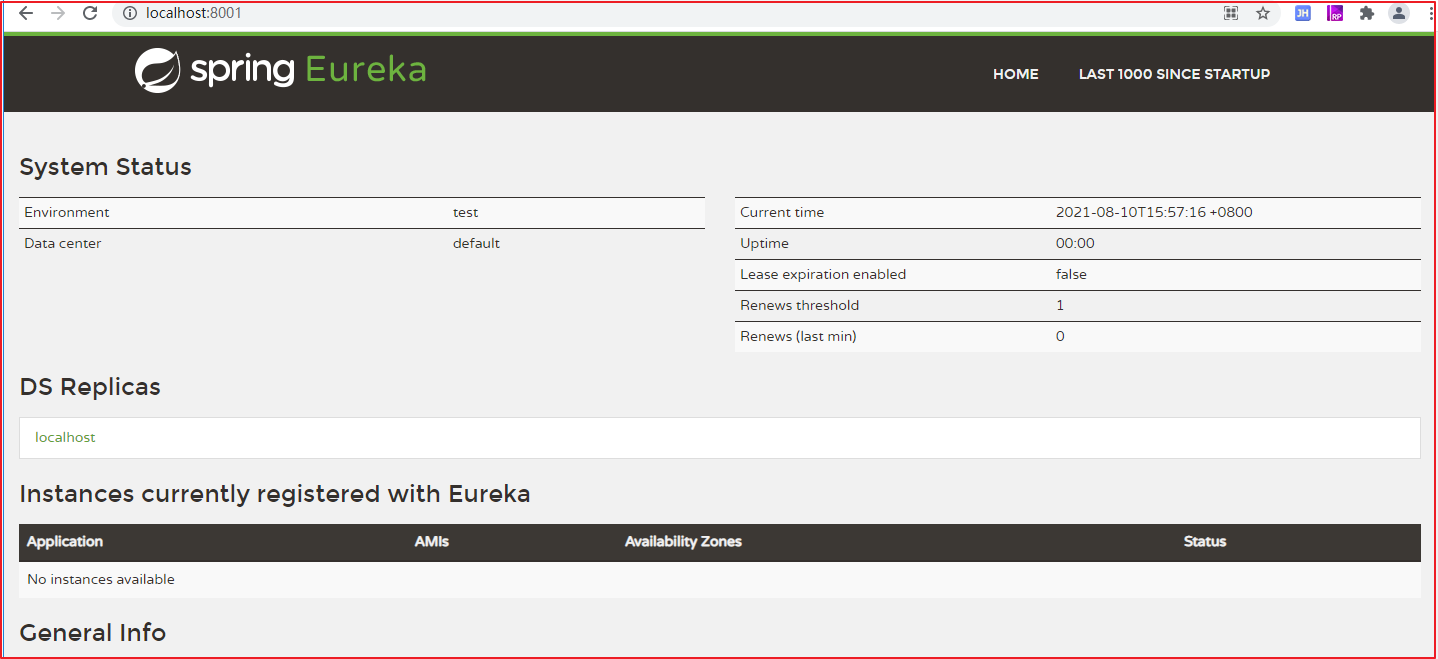Reload the Eureka dashboard page

(x=90, y=13)
